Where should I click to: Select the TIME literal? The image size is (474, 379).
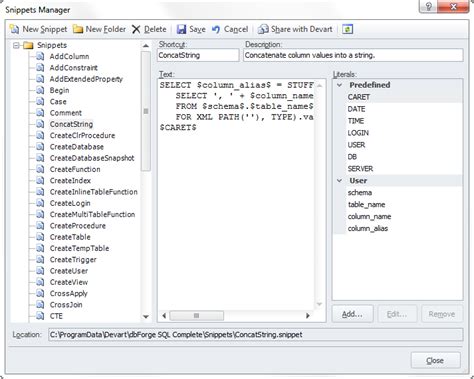tap(356, 121)
